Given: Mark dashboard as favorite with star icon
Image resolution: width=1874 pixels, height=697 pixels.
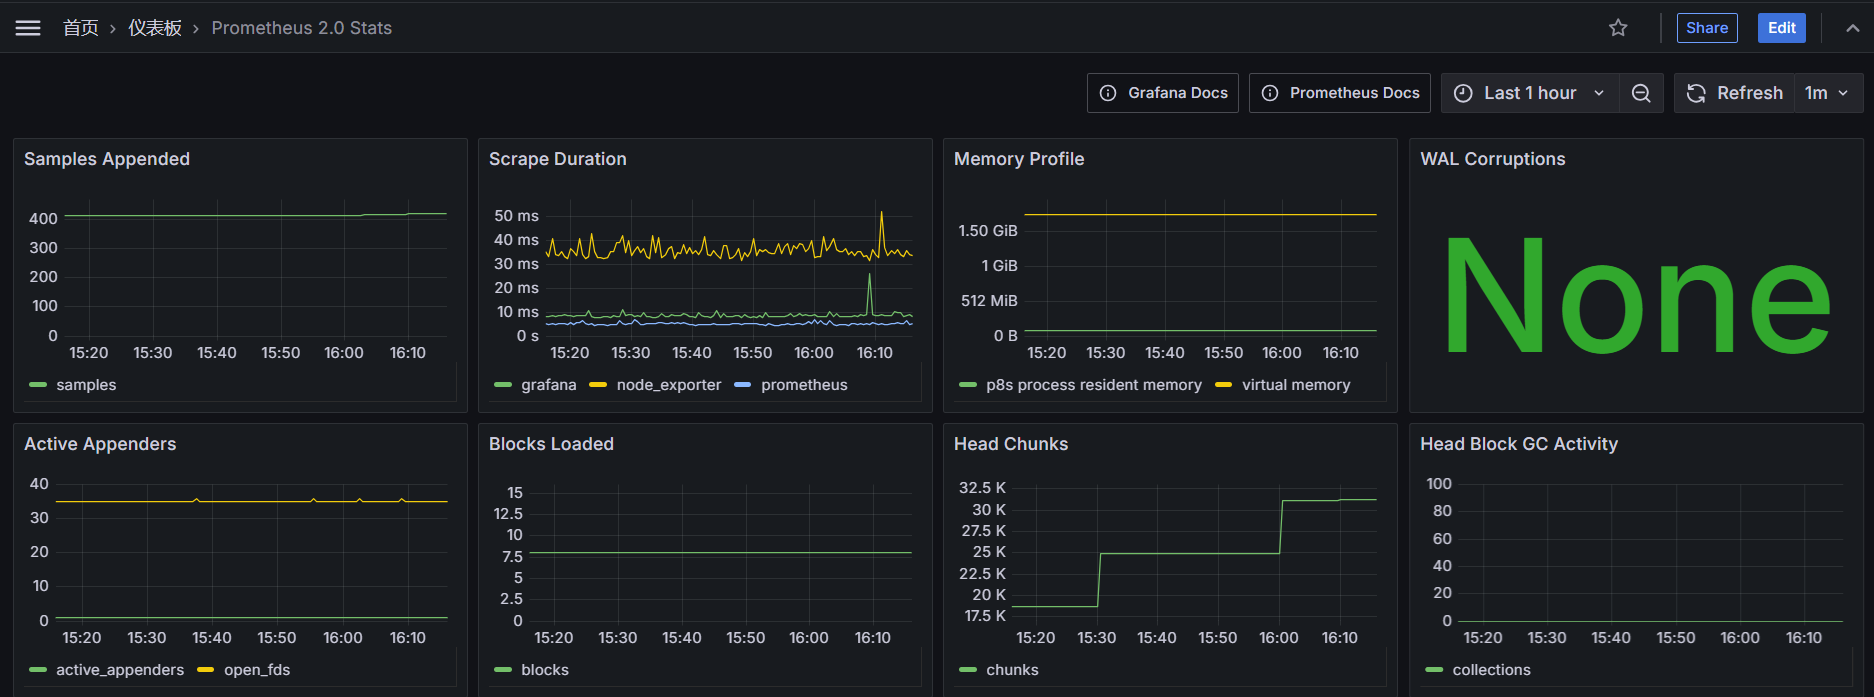Looking at the screenshot, I should click(x=1618, y=28).
